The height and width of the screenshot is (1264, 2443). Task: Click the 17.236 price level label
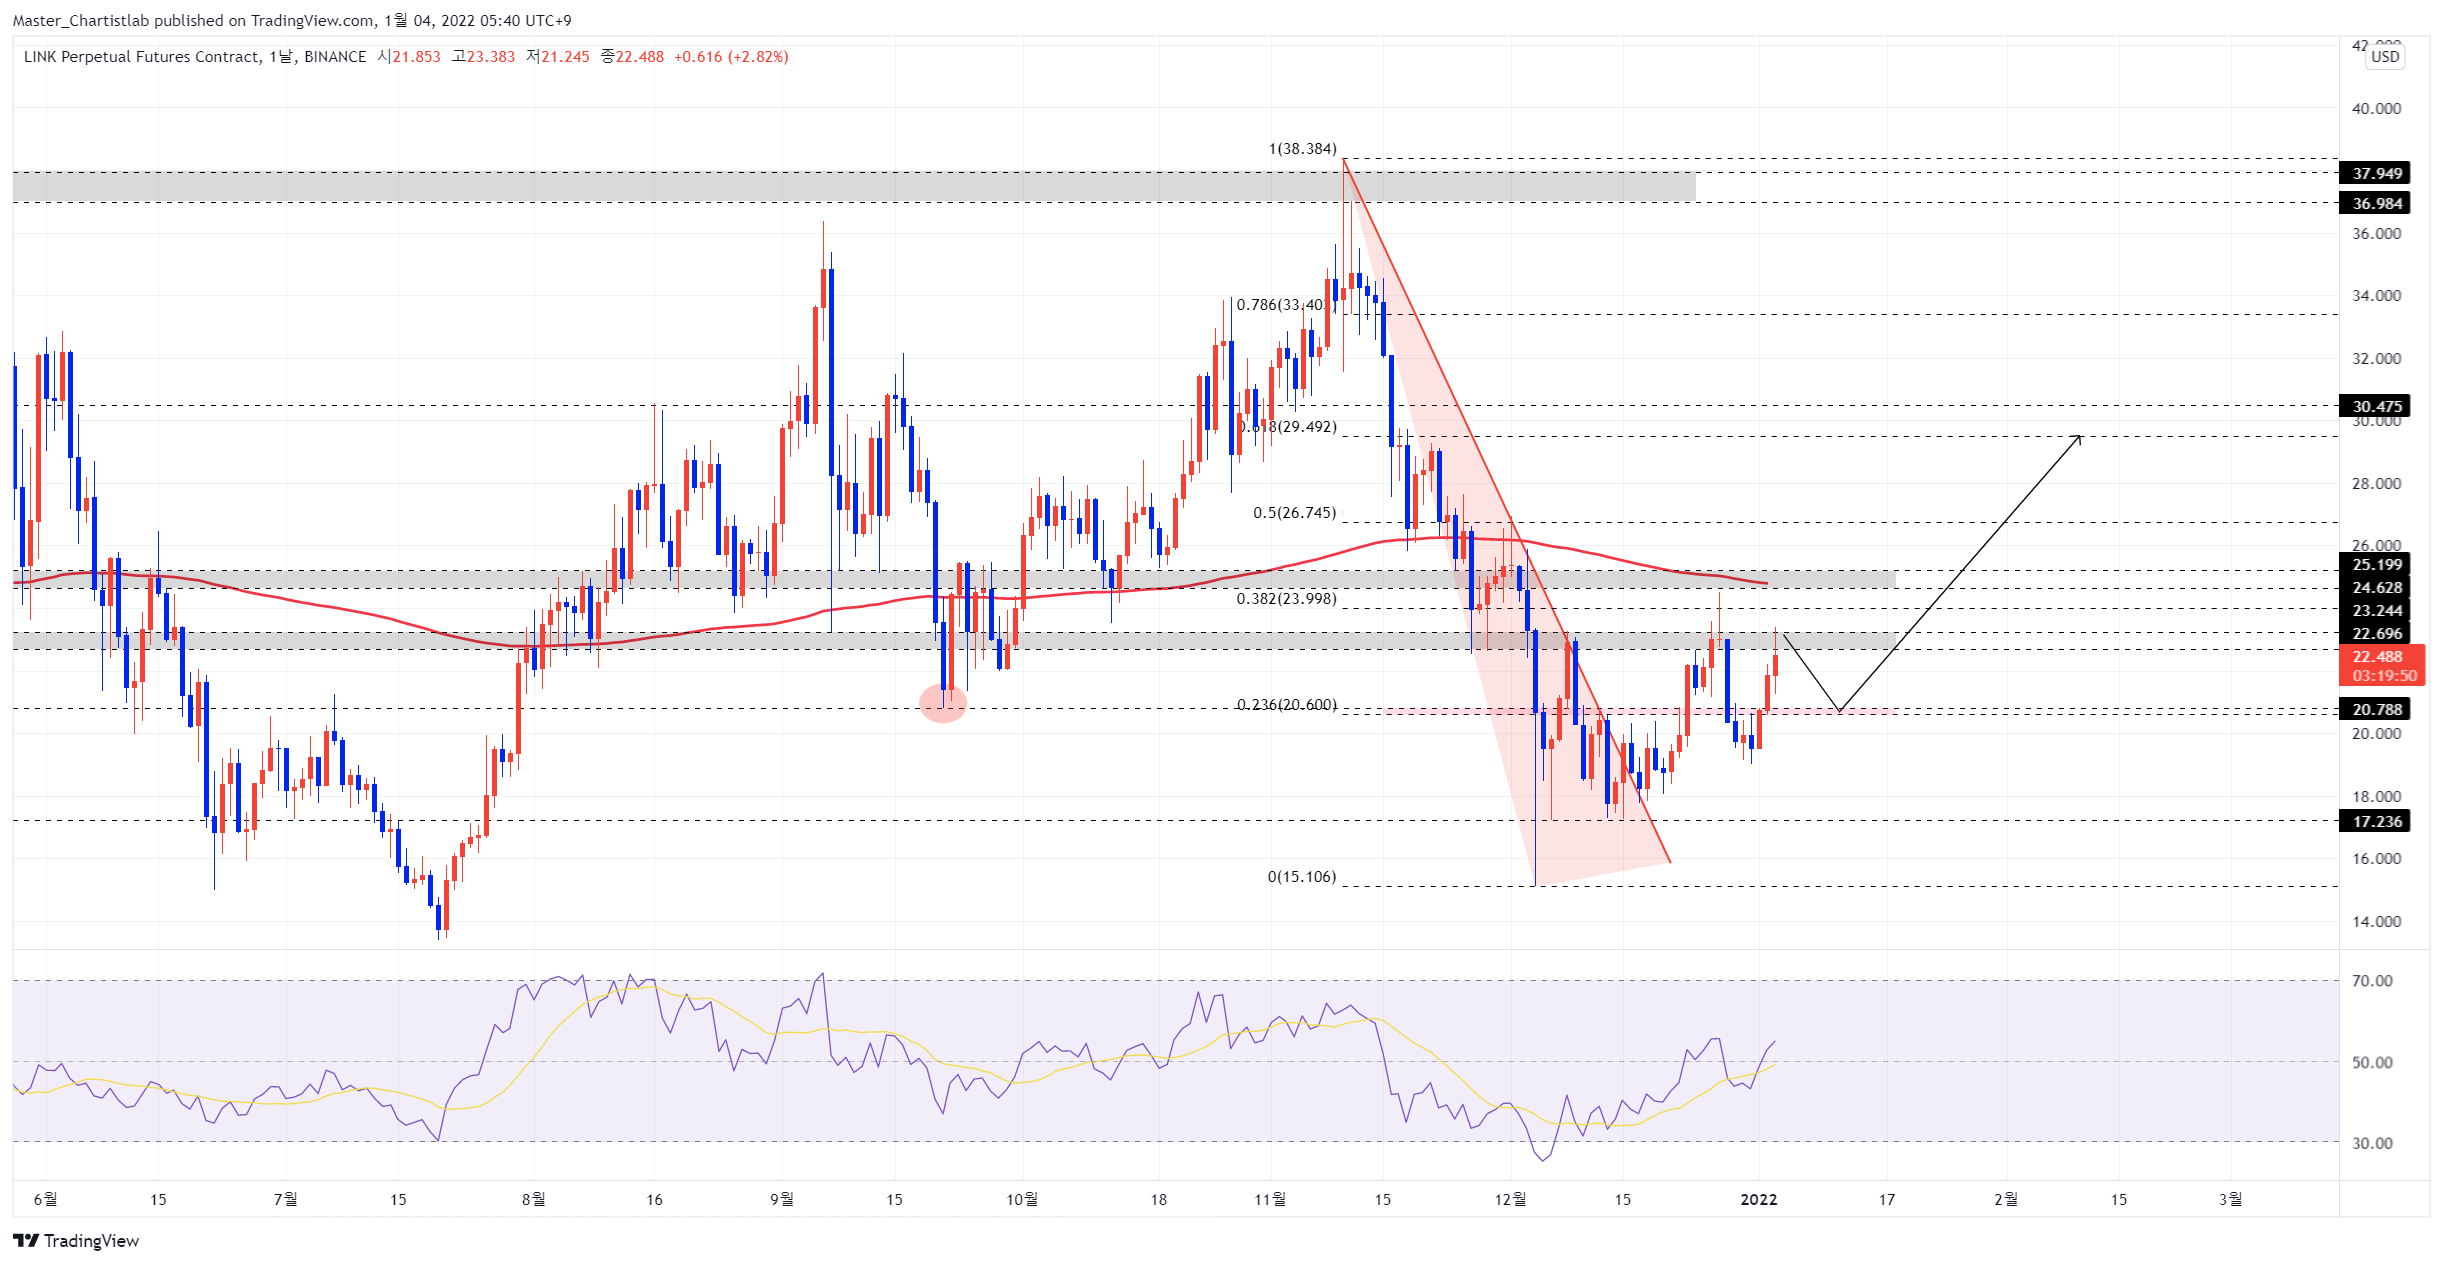[2375, 821]
